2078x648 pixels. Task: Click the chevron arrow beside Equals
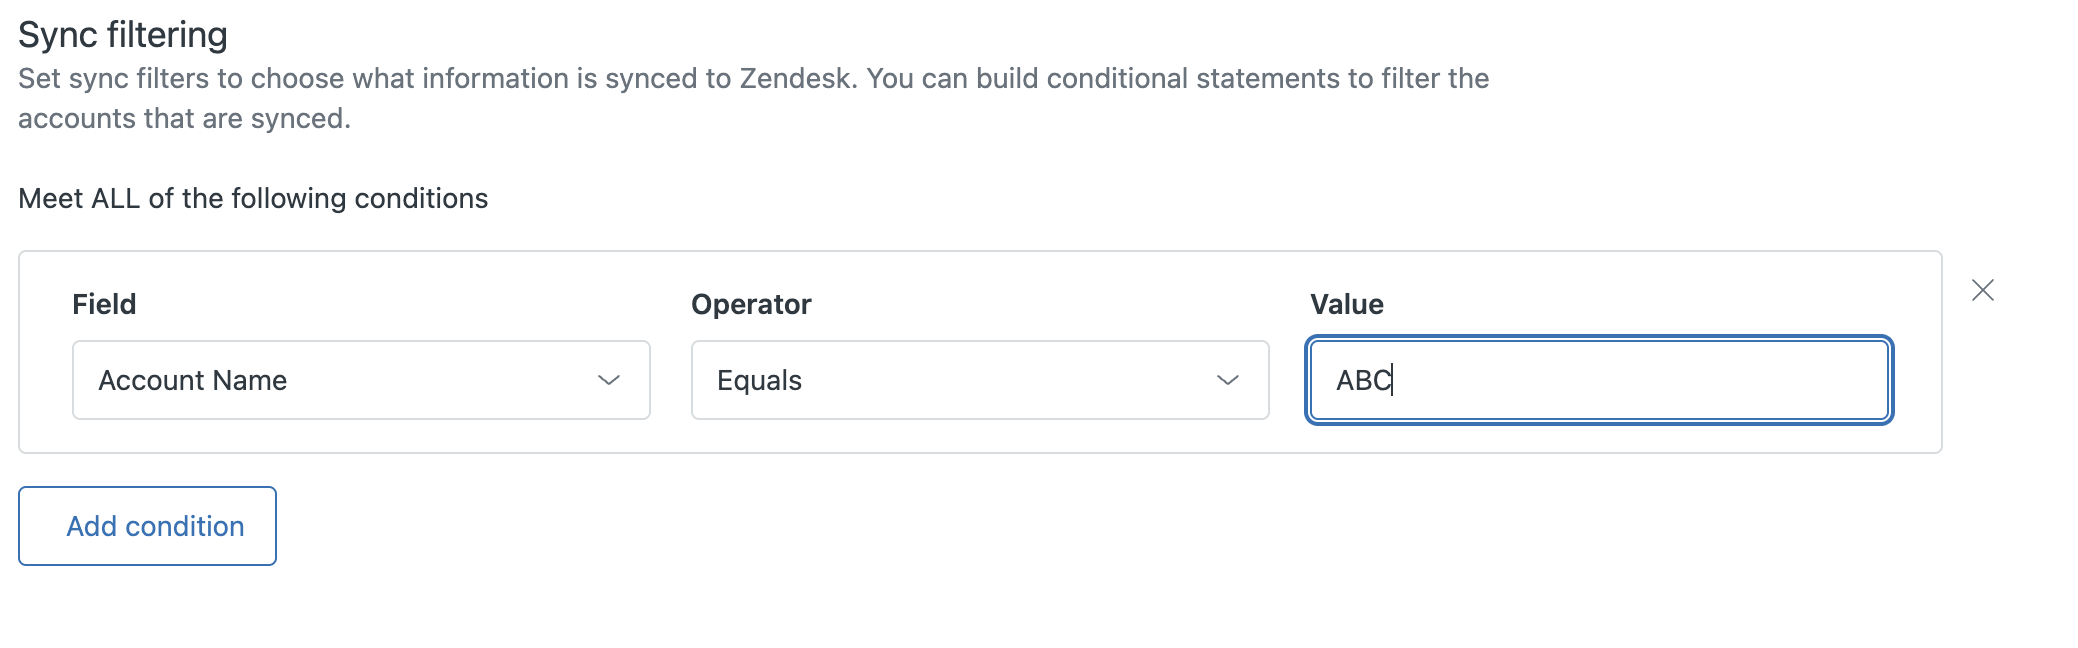pos(1228,380)
